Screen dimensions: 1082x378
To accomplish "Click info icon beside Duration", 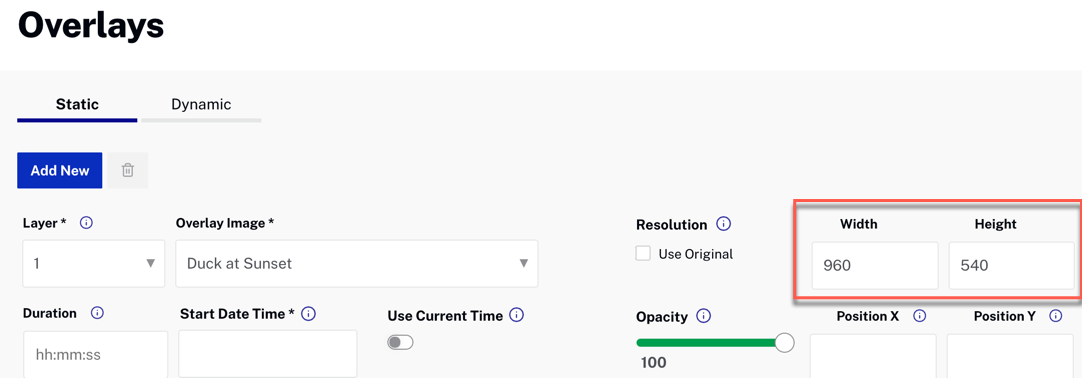I will point(97,313).
